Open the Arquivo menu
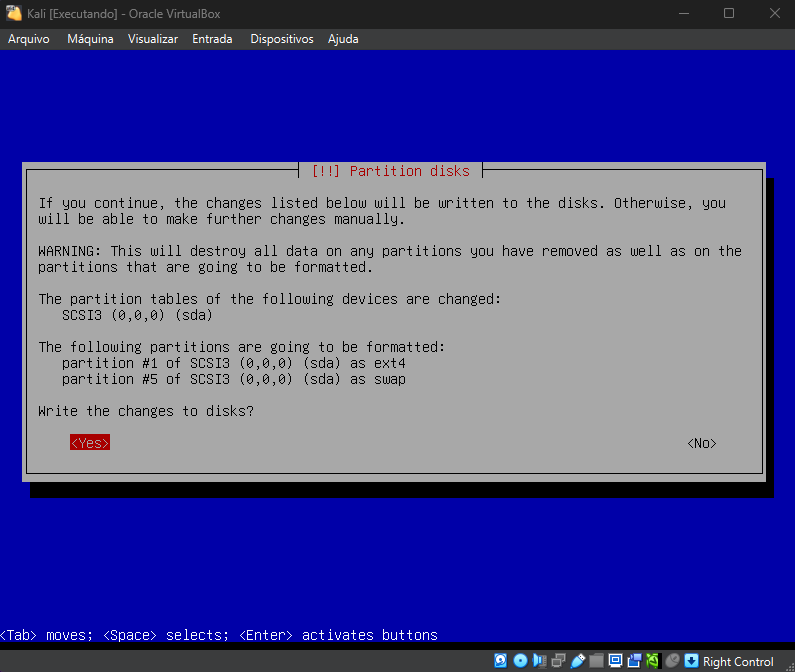The image size is (795, 672). pyautogui.click(x=29, y=39)
